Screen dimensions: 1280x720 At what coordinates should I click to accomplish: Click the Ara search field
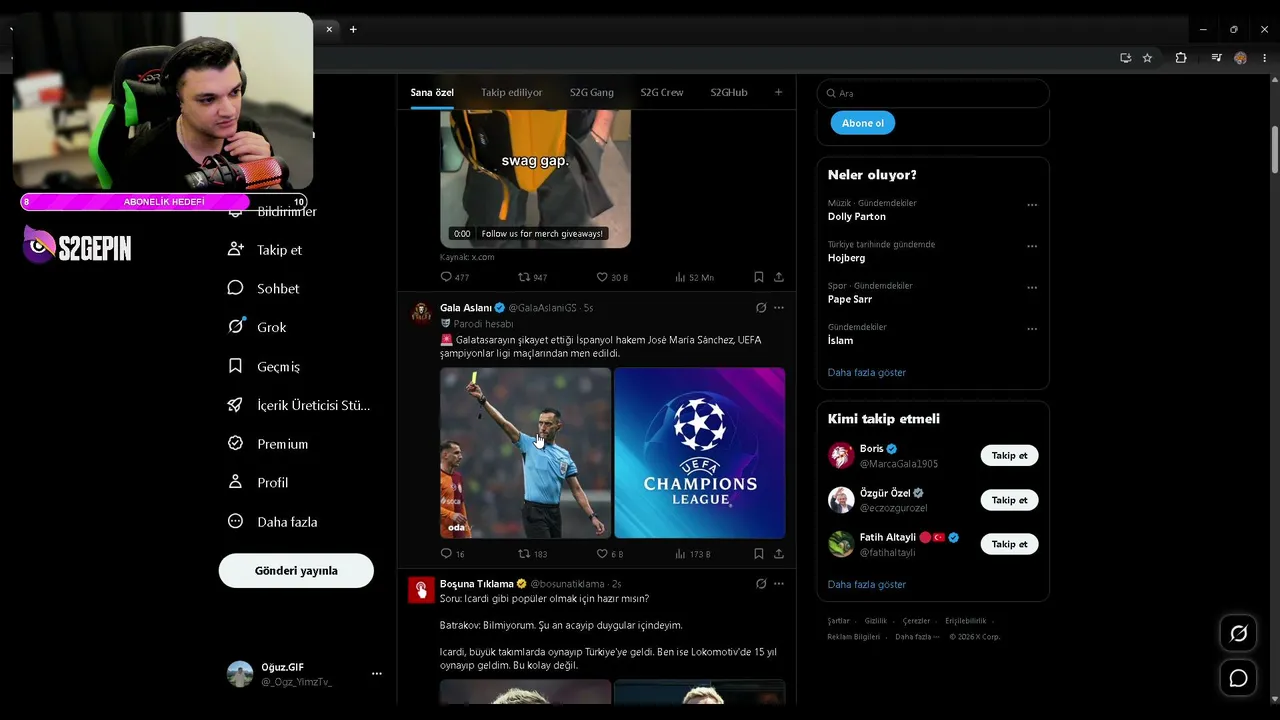[933, 93]
